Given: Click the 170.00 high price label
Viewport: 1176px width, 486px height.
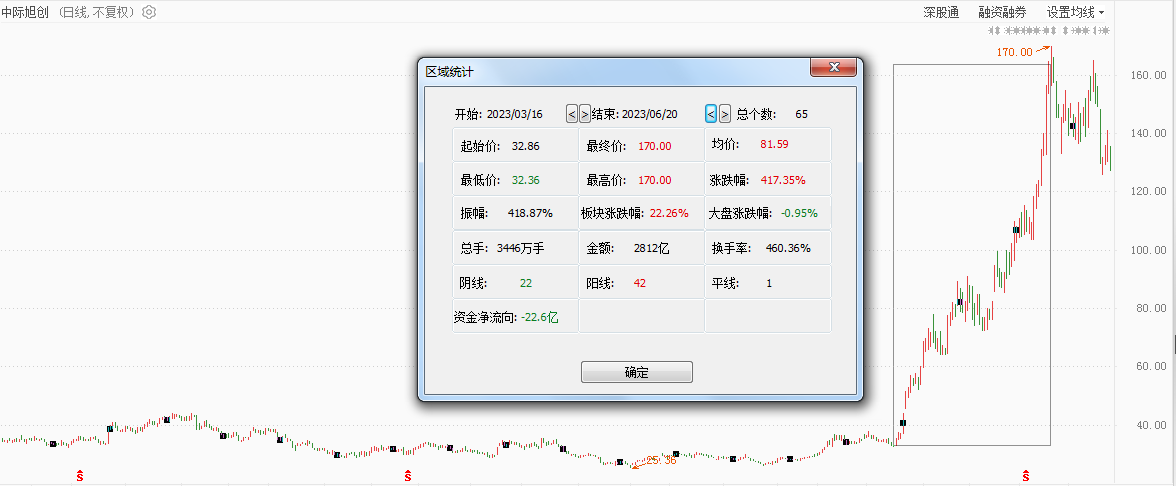Looking at the screenshot, I should (1014, 52).
